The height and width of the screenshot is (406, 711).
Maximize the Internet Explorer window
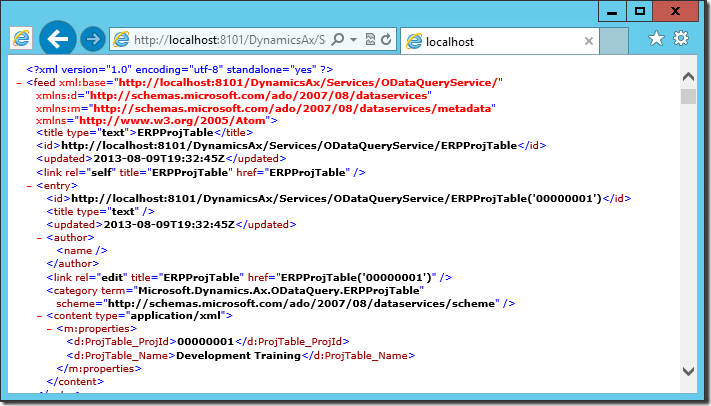pyautogui.click(x=640, y=11)
